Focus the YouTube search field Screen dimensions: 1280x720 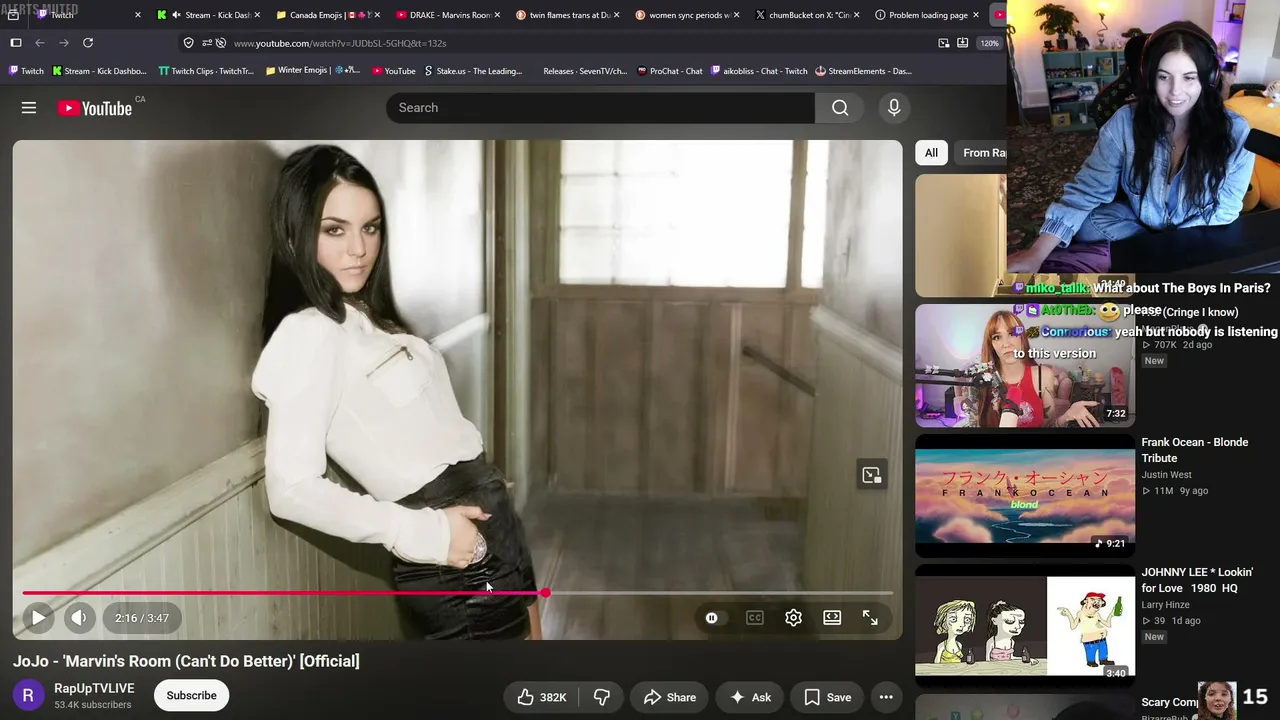[x=600, y=108]
